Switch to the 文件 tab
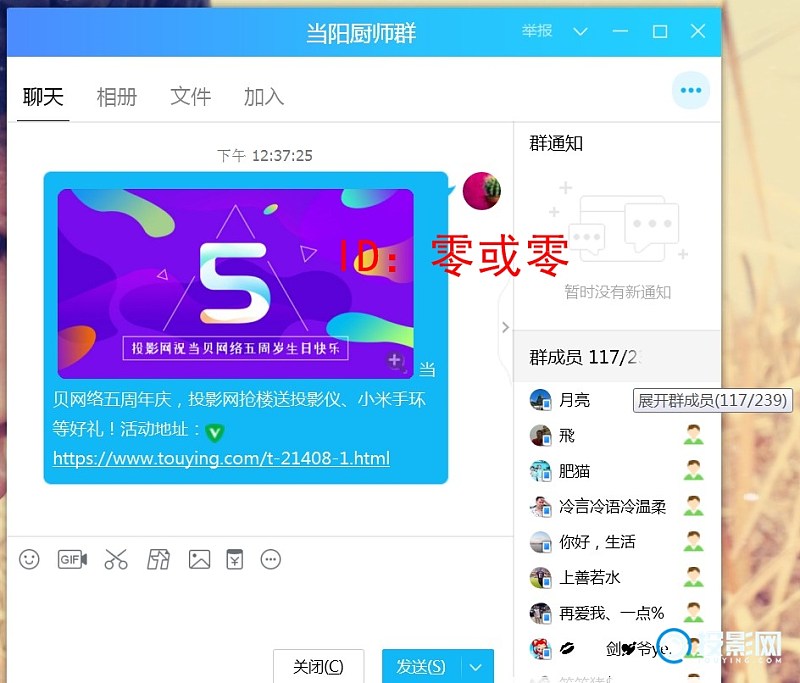The width and height of the screenshot is (800, 683). coord(190,97)
